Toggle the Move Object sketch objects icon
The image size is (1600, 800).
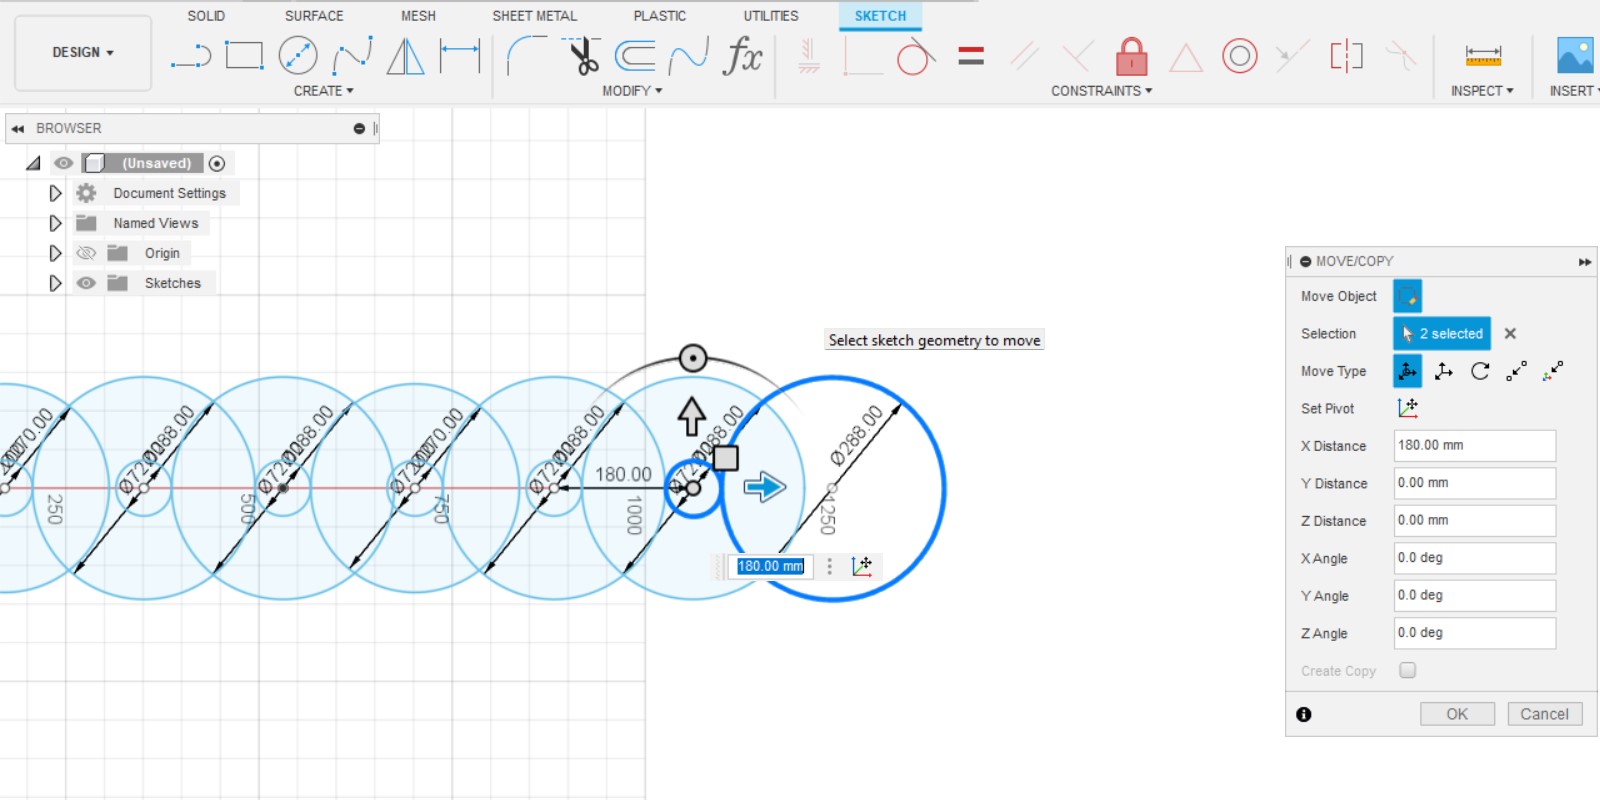click(x=1407, y=296)
